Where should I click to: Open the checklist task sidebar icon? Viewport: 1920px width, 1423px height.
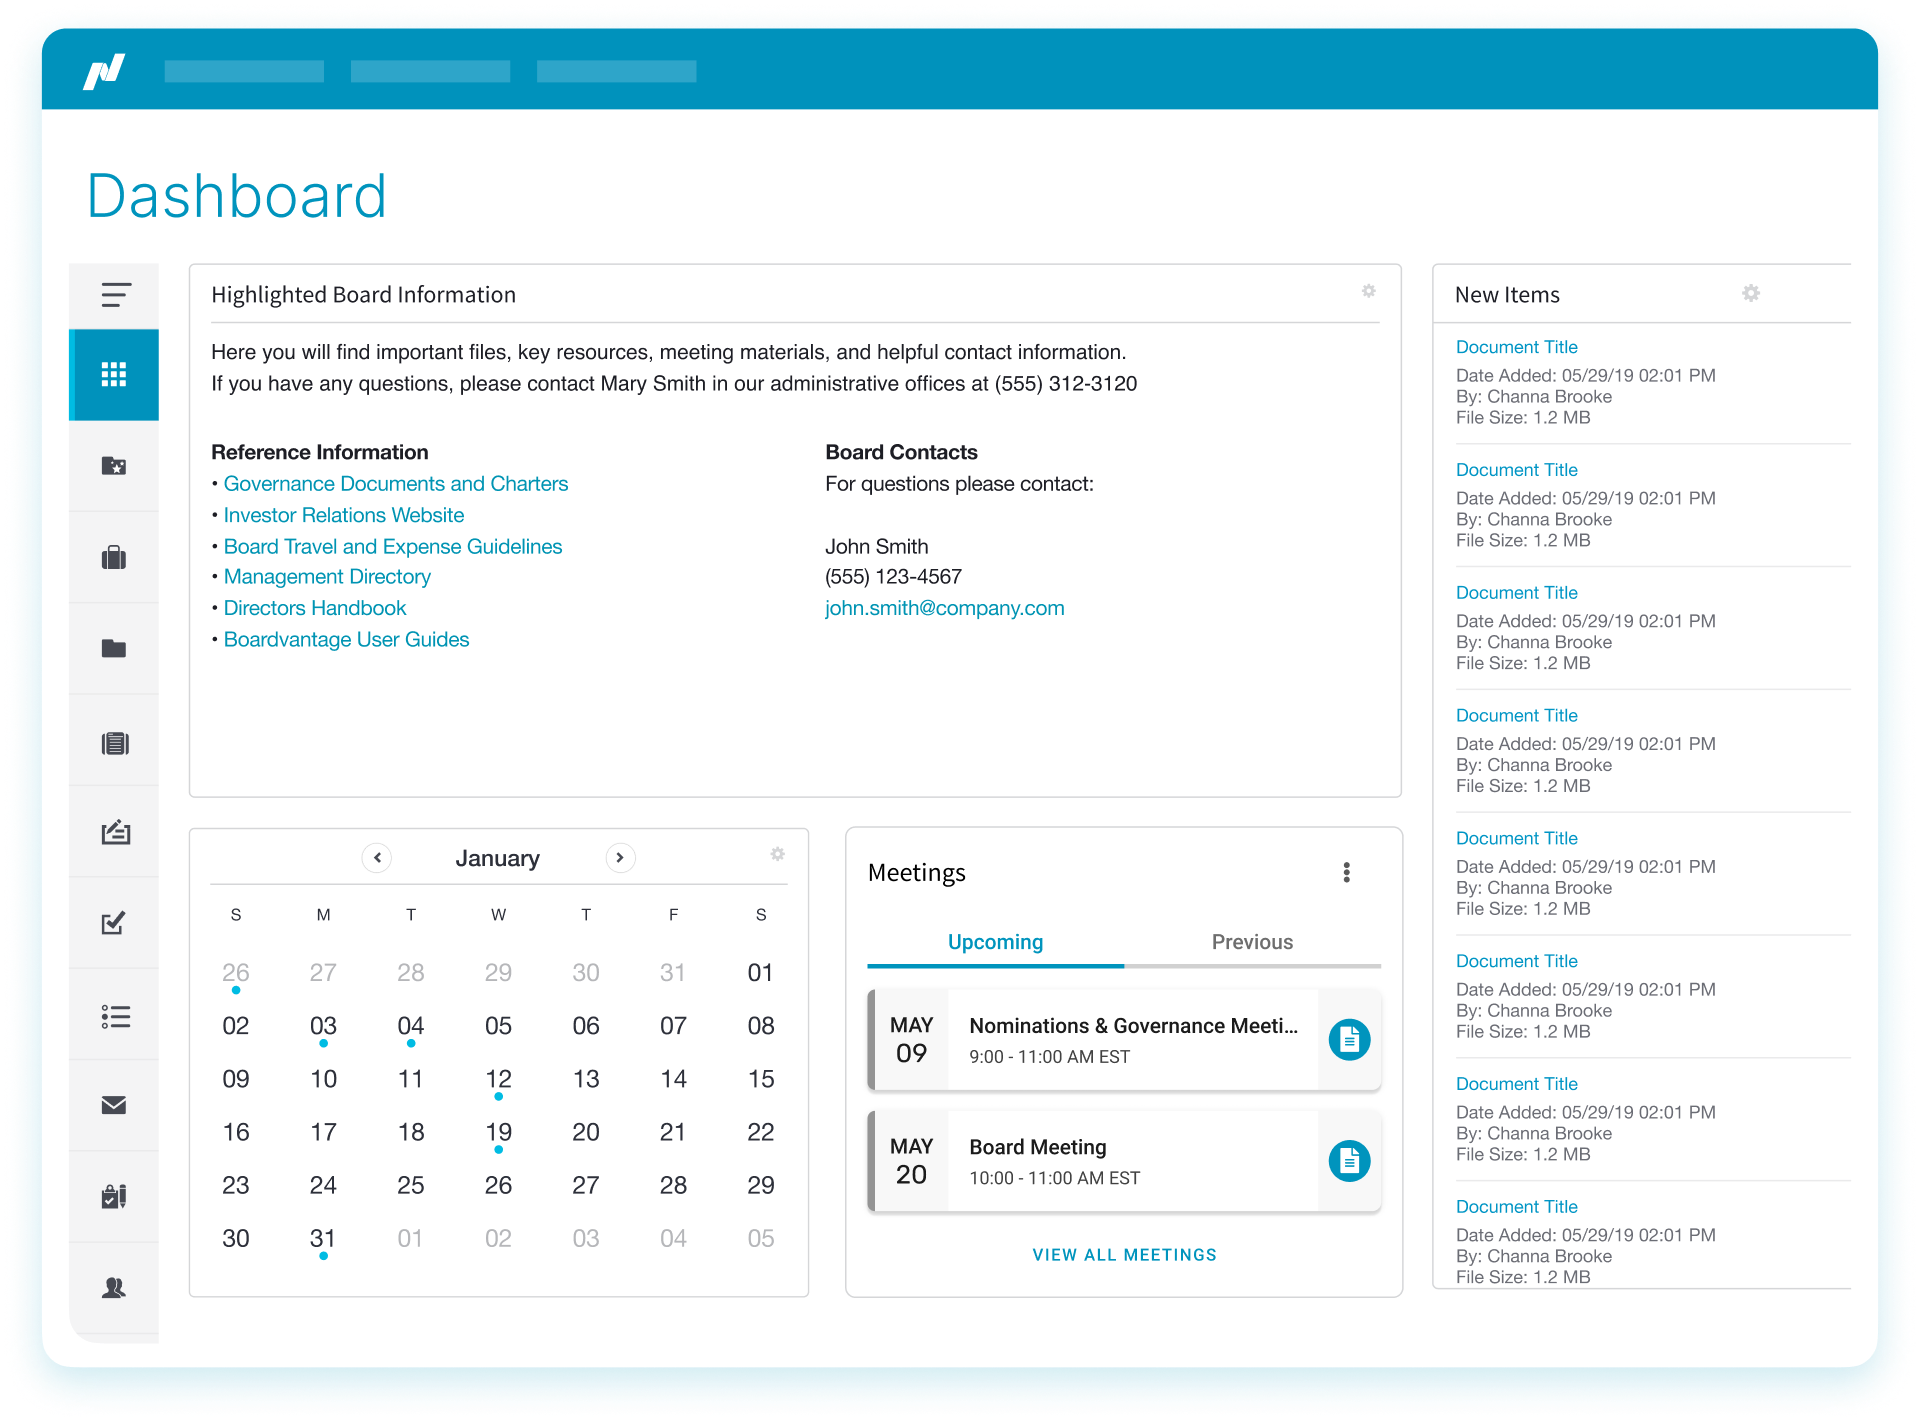pos(114,923)
